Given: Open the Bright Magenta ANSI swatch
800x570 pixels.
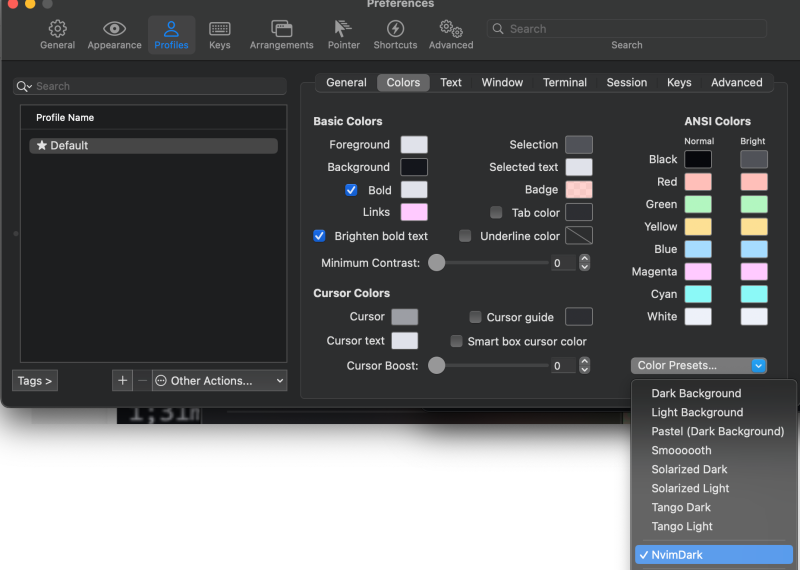Looking at the screenshot, I should point(754,271).
